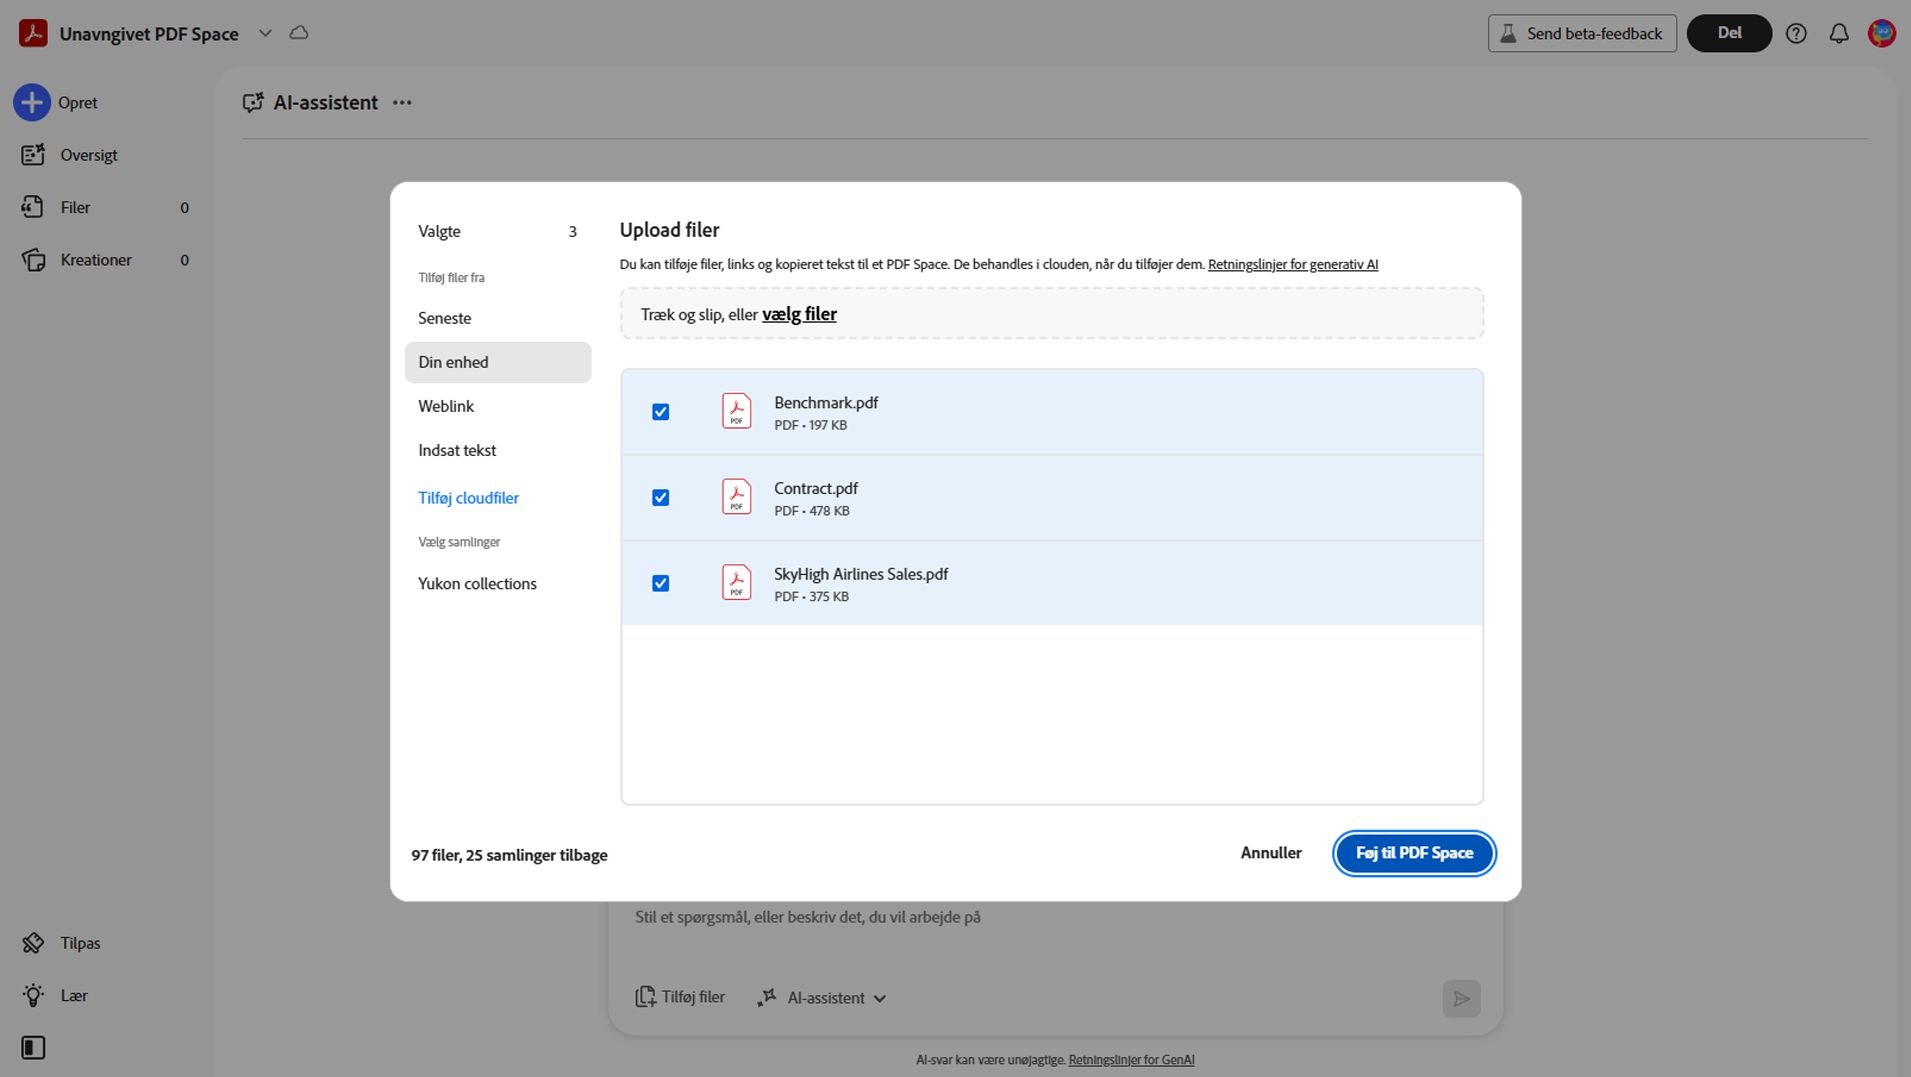Click the PDF • 197 KB size text
Viewport: 1911px width, 1077px height.
[x=811, y=425]
